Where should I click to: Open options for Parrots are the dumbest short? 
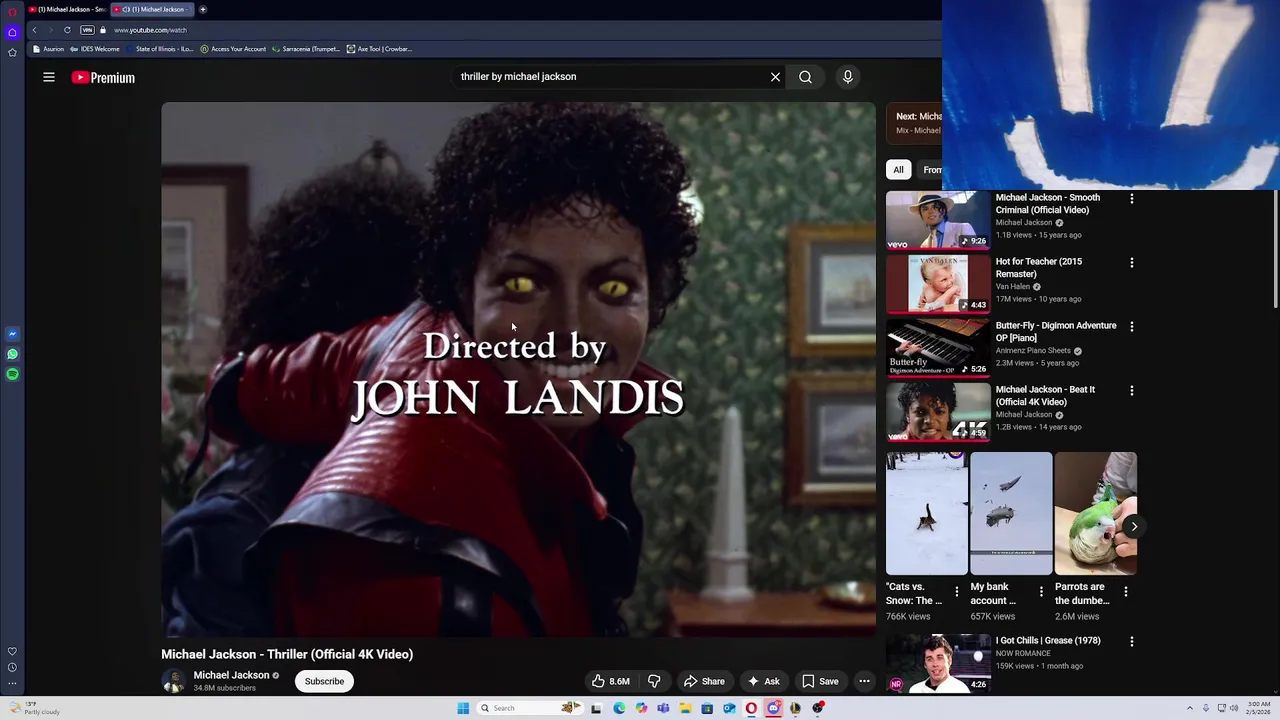(1126, 592)
